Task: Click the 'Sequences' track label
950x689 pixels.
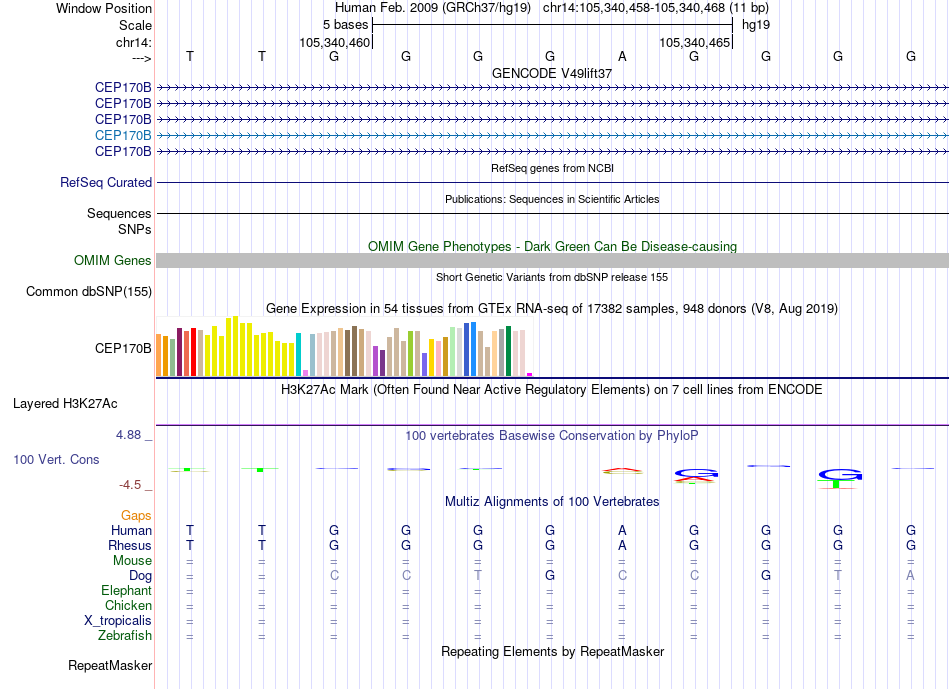Action: click(x=119, y=213)
